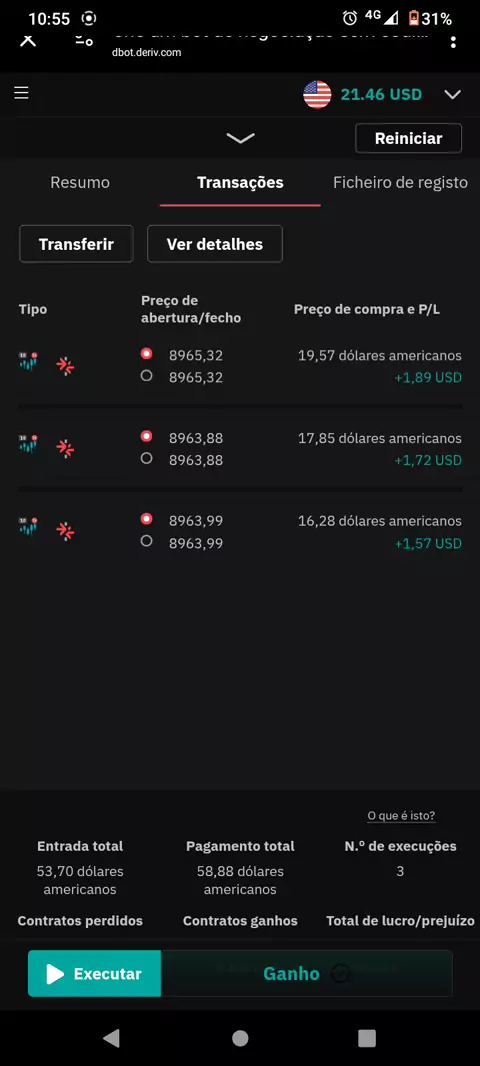Viewport: 480px width, 1066px height.
Task: Expand the account balance dropdown arrow
Action: [x=453, y=94]
